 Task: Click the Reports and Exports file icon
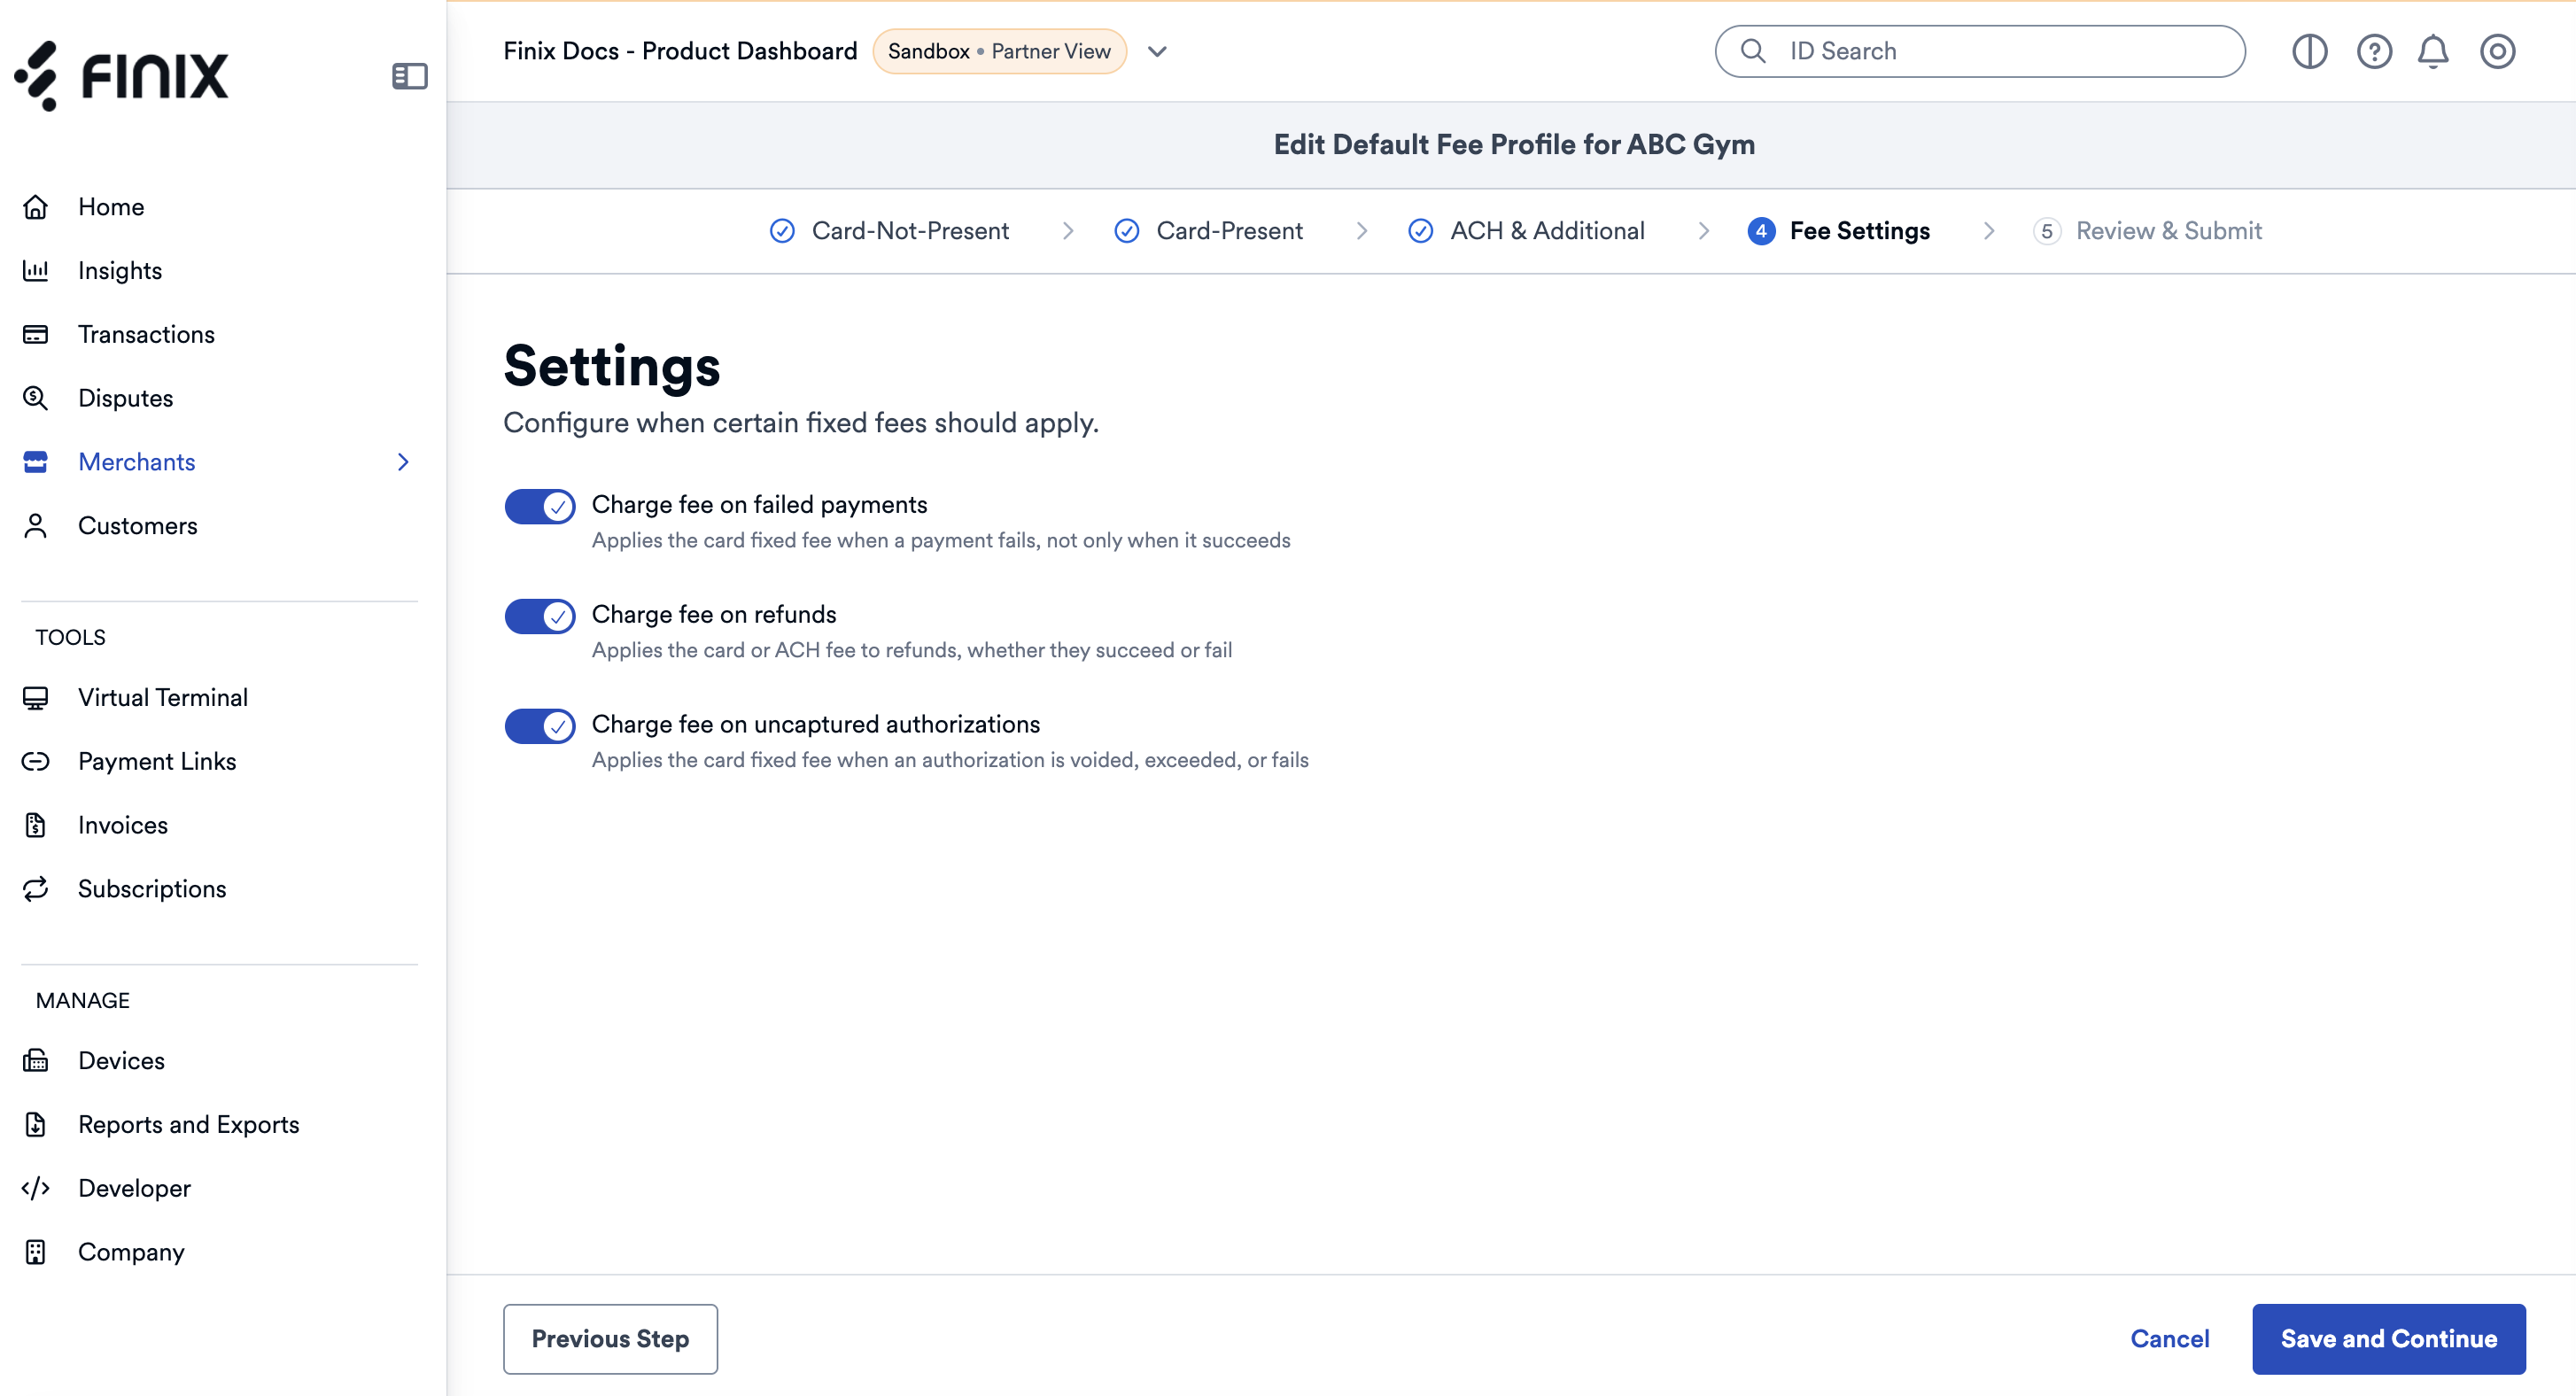(x=36, y=1125)
